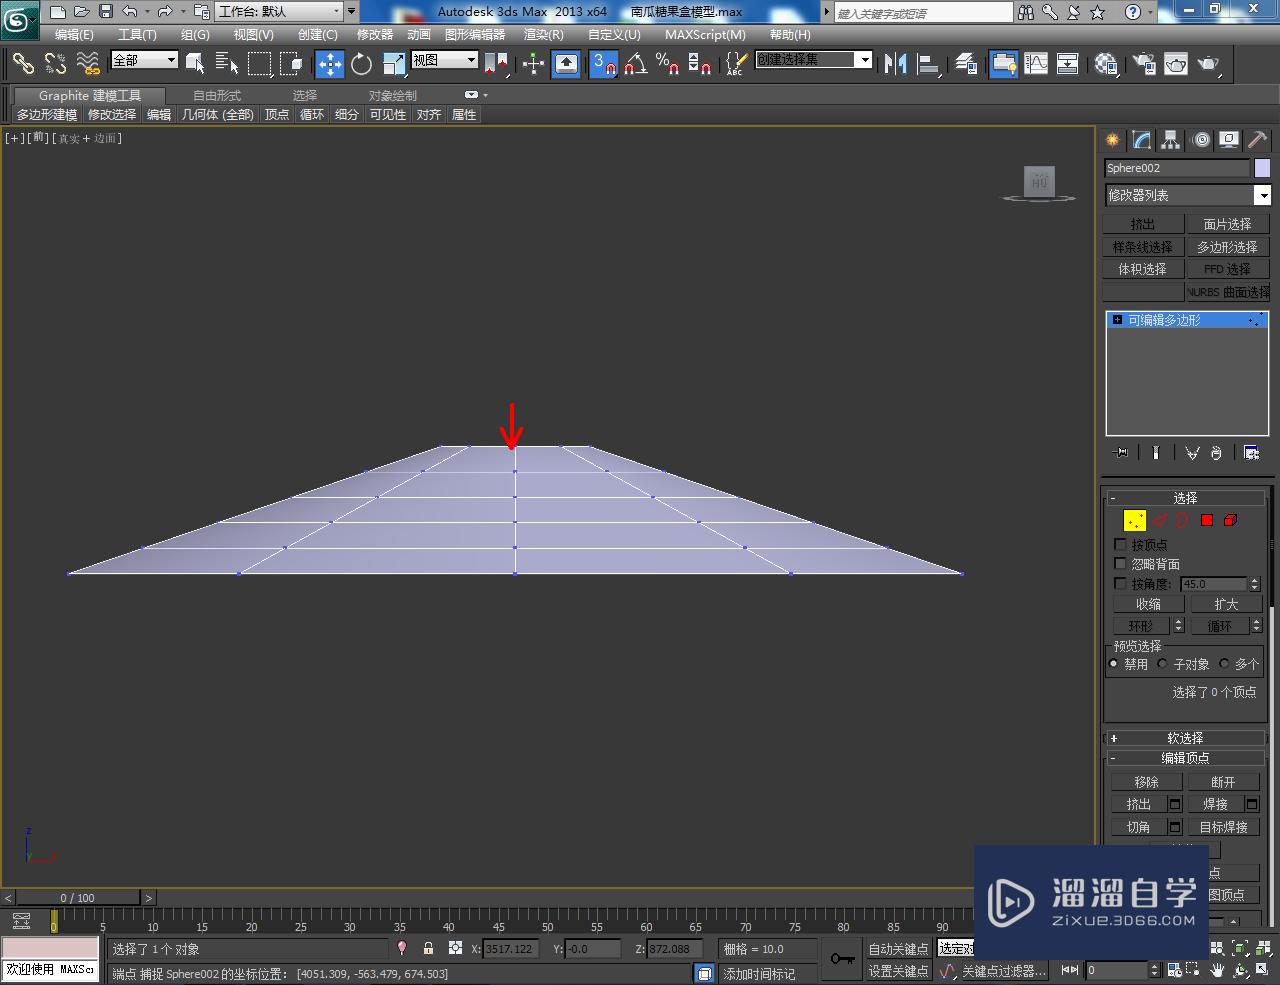Click the 多边形选择 modifier button

click(1227, 247)
